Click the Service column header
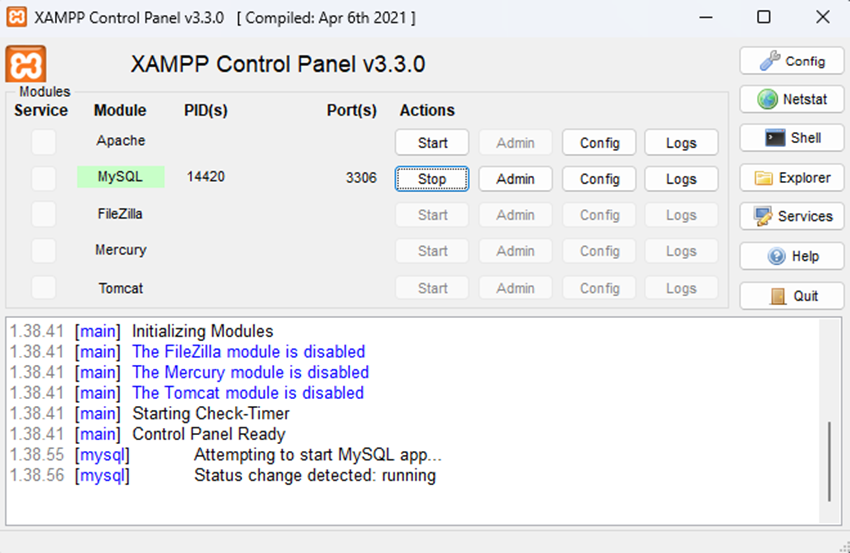850x553 pixels. (41, 111)
